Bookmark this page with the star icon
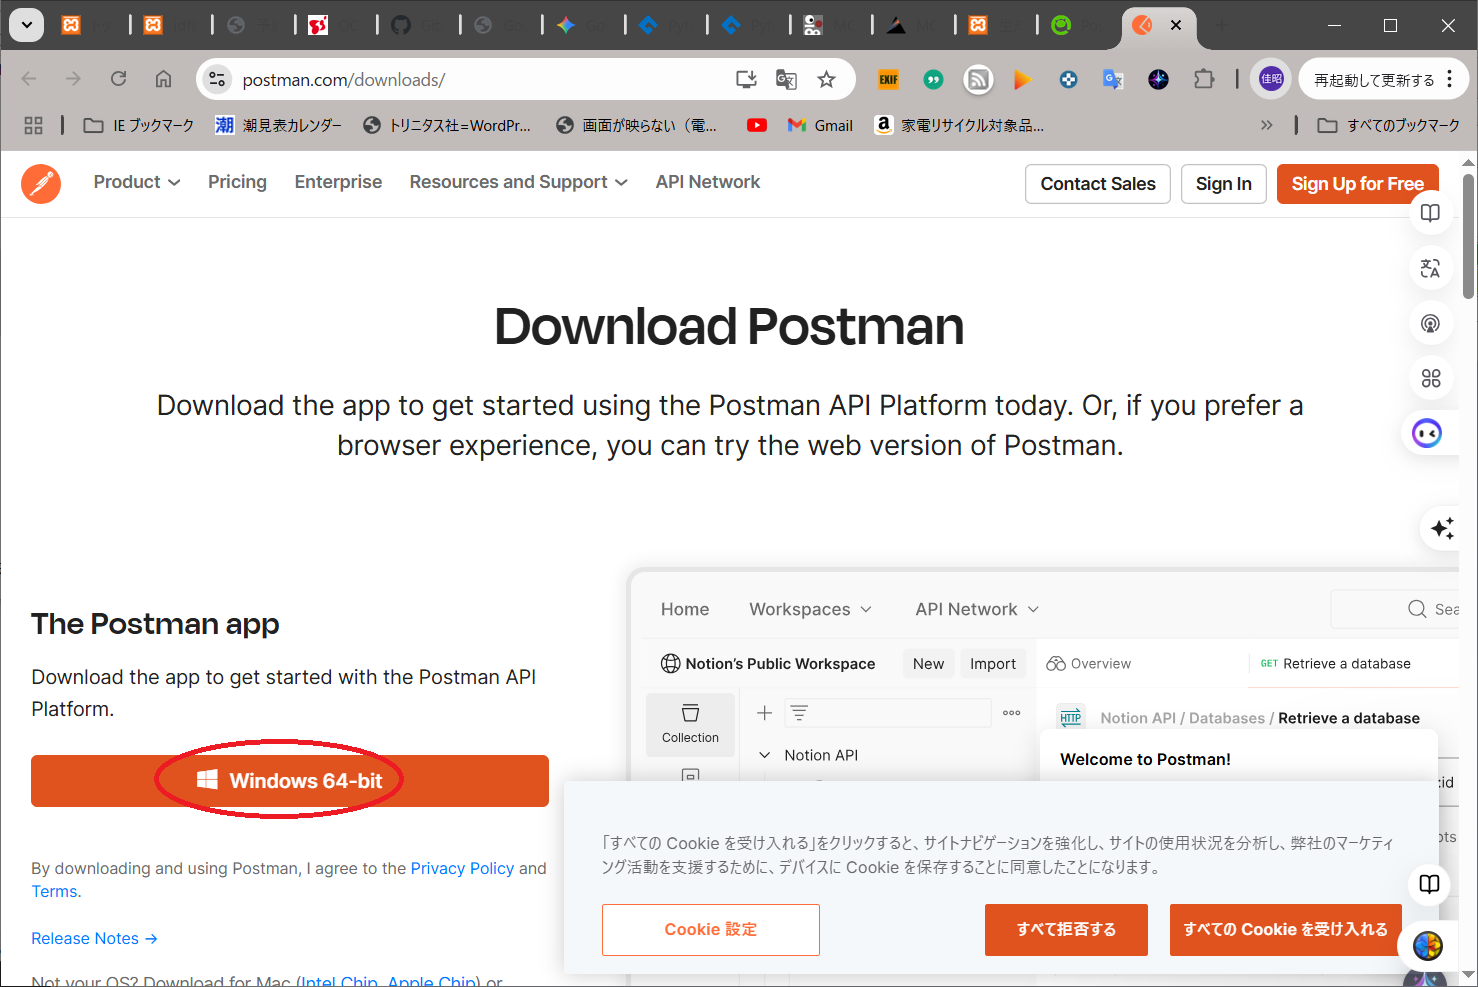 [826, 80]
